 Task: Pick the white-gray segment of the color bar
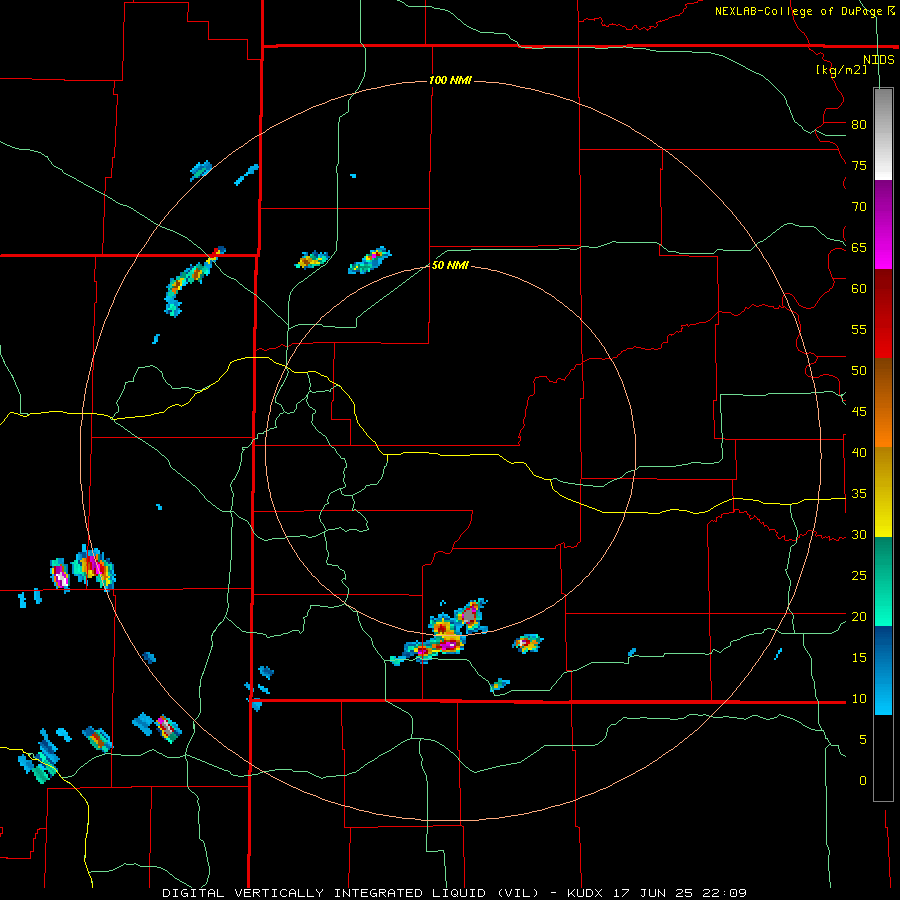[883, 135]
